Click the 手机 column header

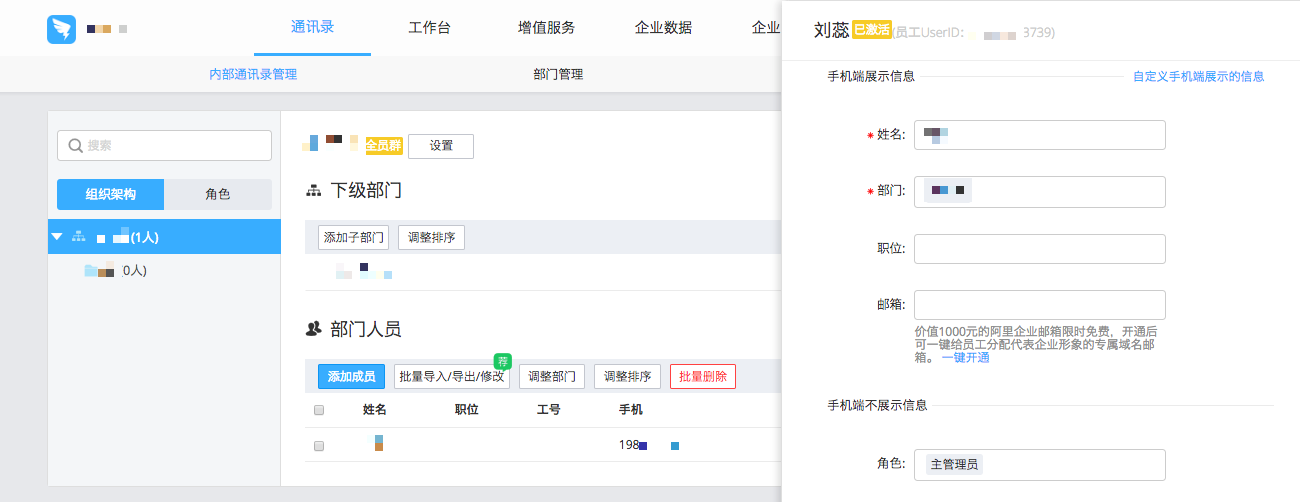[631, 410]
